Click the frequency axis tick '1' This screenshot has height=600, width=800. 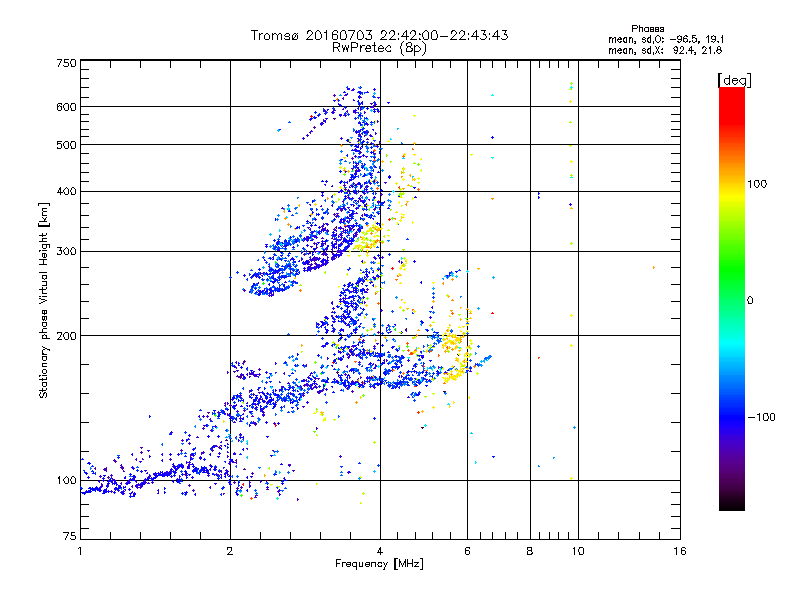pos(80,551)
